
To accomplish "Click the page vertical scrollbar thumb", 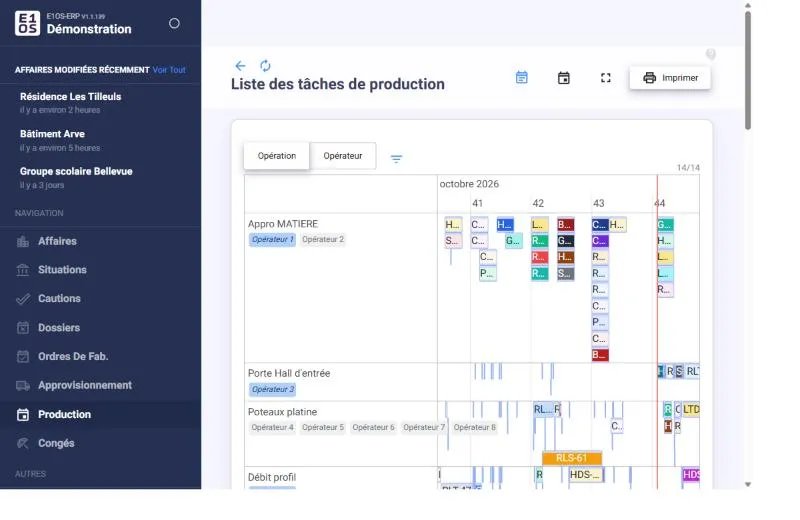I will click(747, 70).
